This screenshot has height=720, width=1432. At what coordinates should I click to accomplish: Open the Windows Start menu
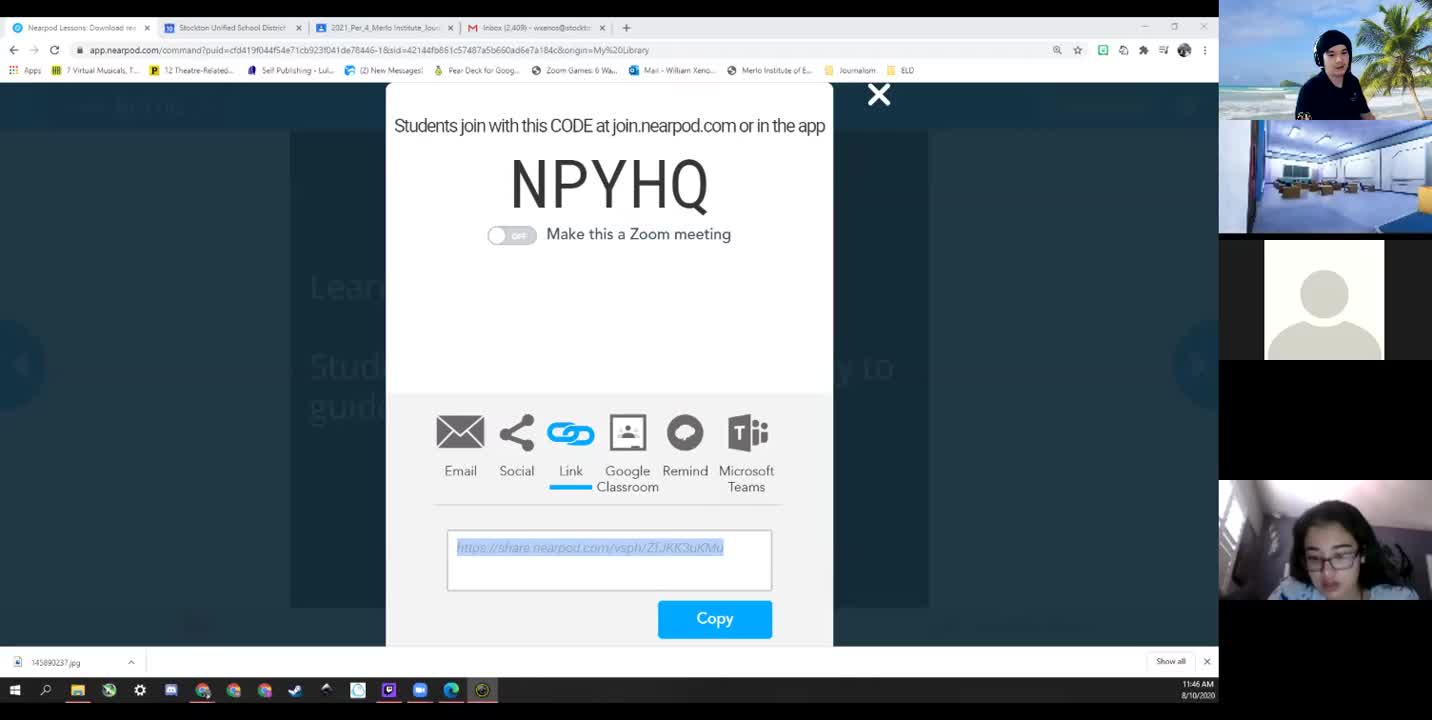click(x=15, y=690)
